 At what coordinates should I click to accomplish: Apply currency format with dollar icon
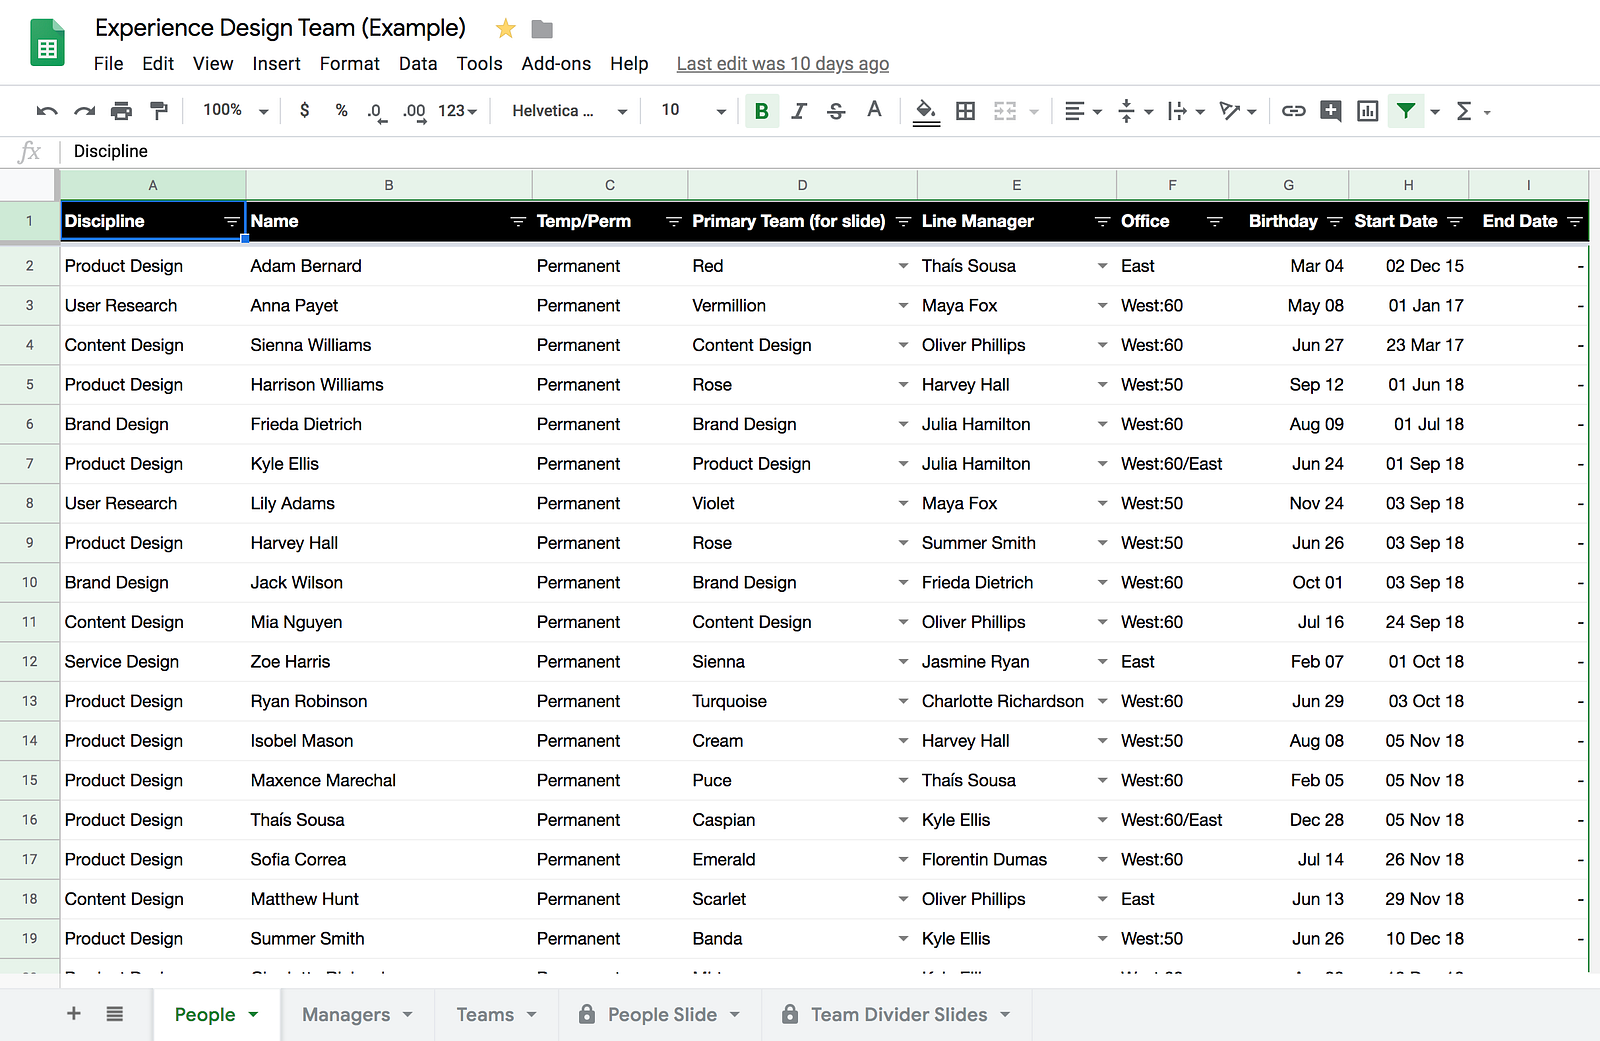pos(305,110)
